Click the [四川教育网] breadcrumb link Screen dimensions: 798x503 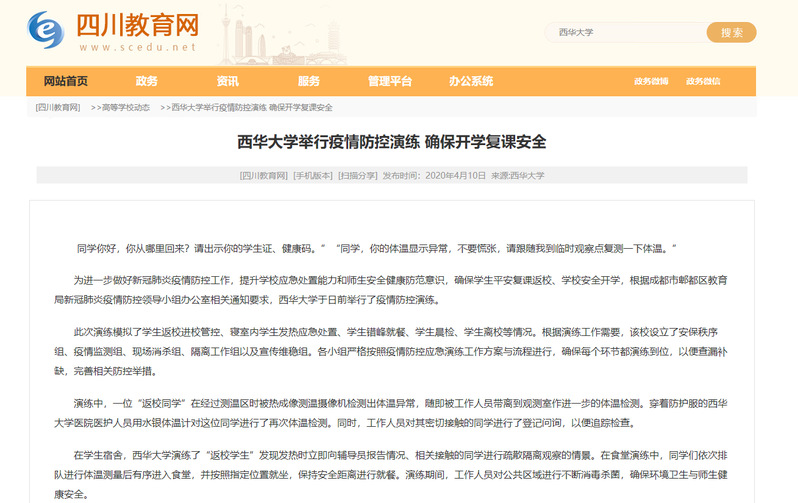coord(58,107)
